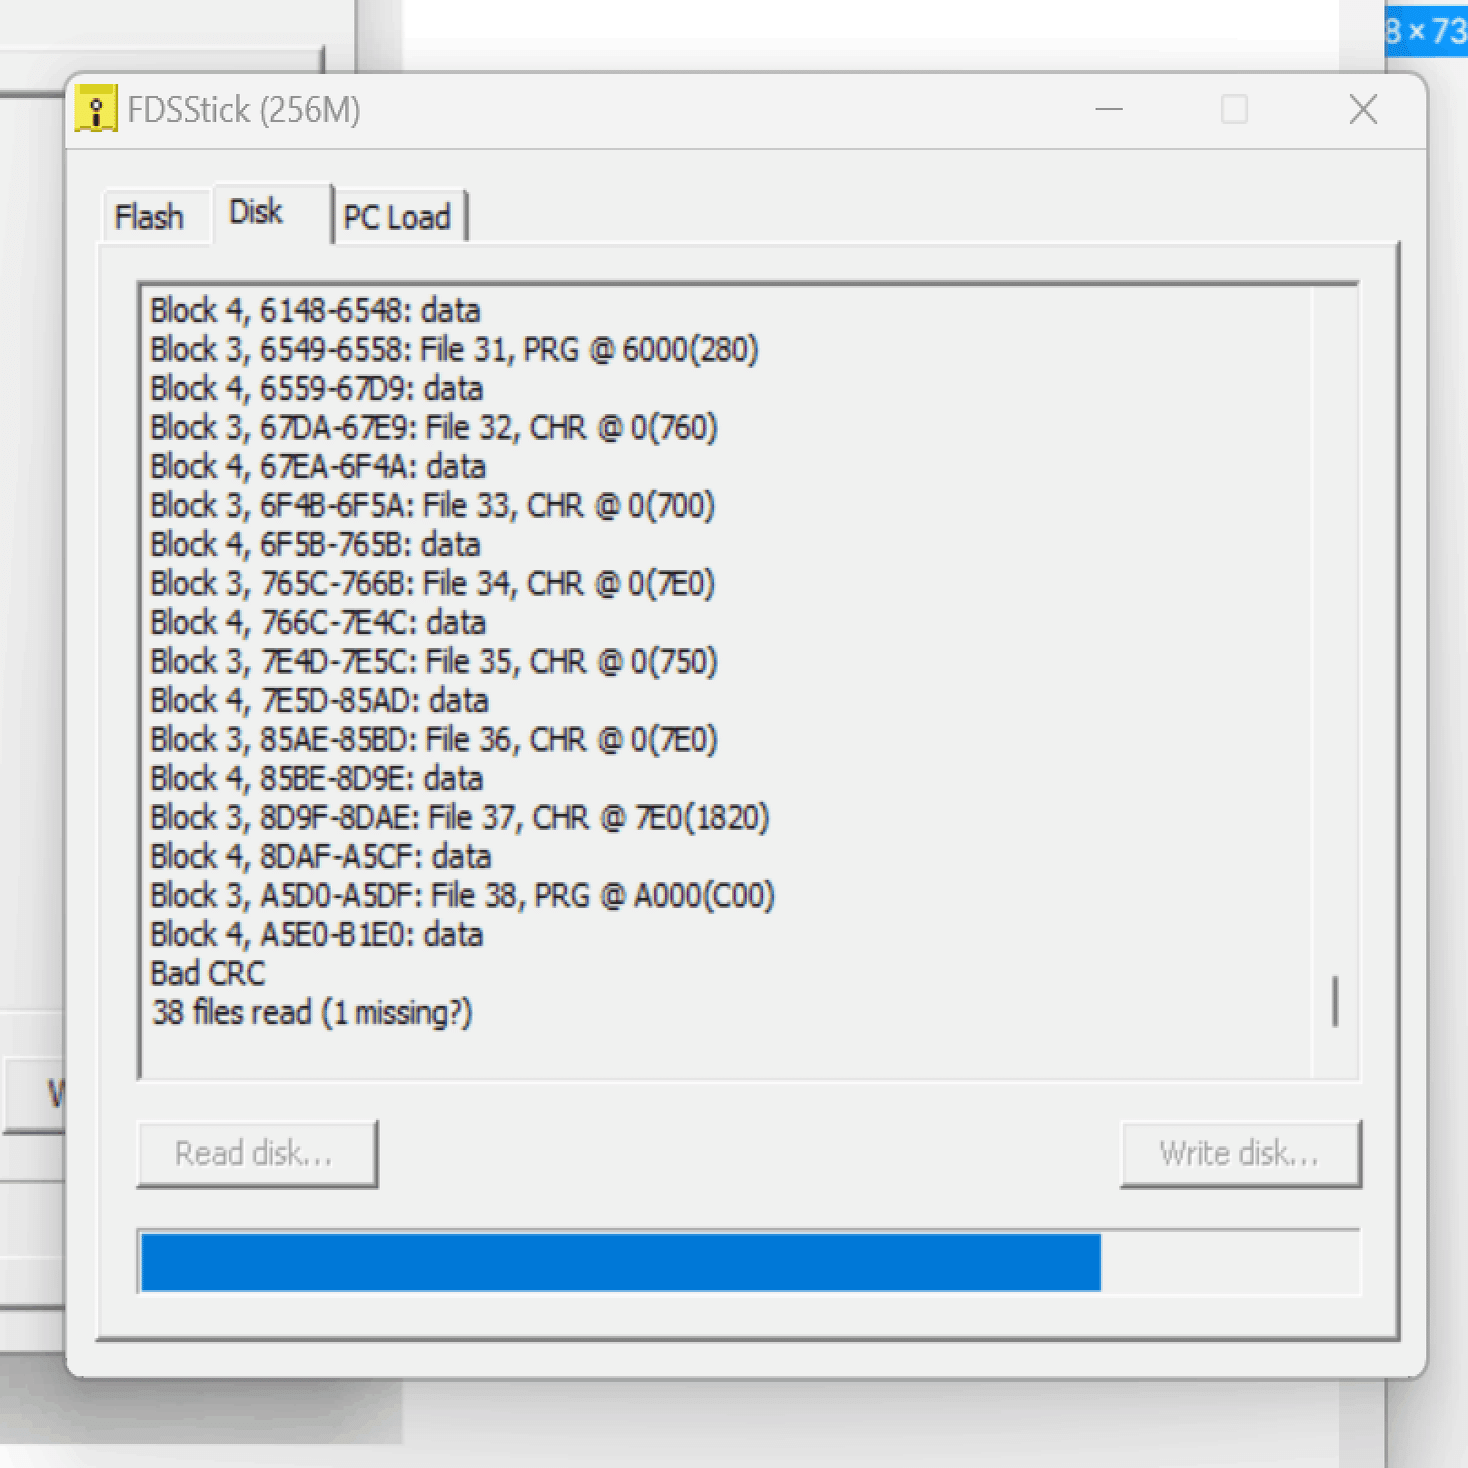Click the File 35, CHR @ 0(750) line
Image resolution: width=1468 pixels, height=1468 pixels.
[434, 661]
